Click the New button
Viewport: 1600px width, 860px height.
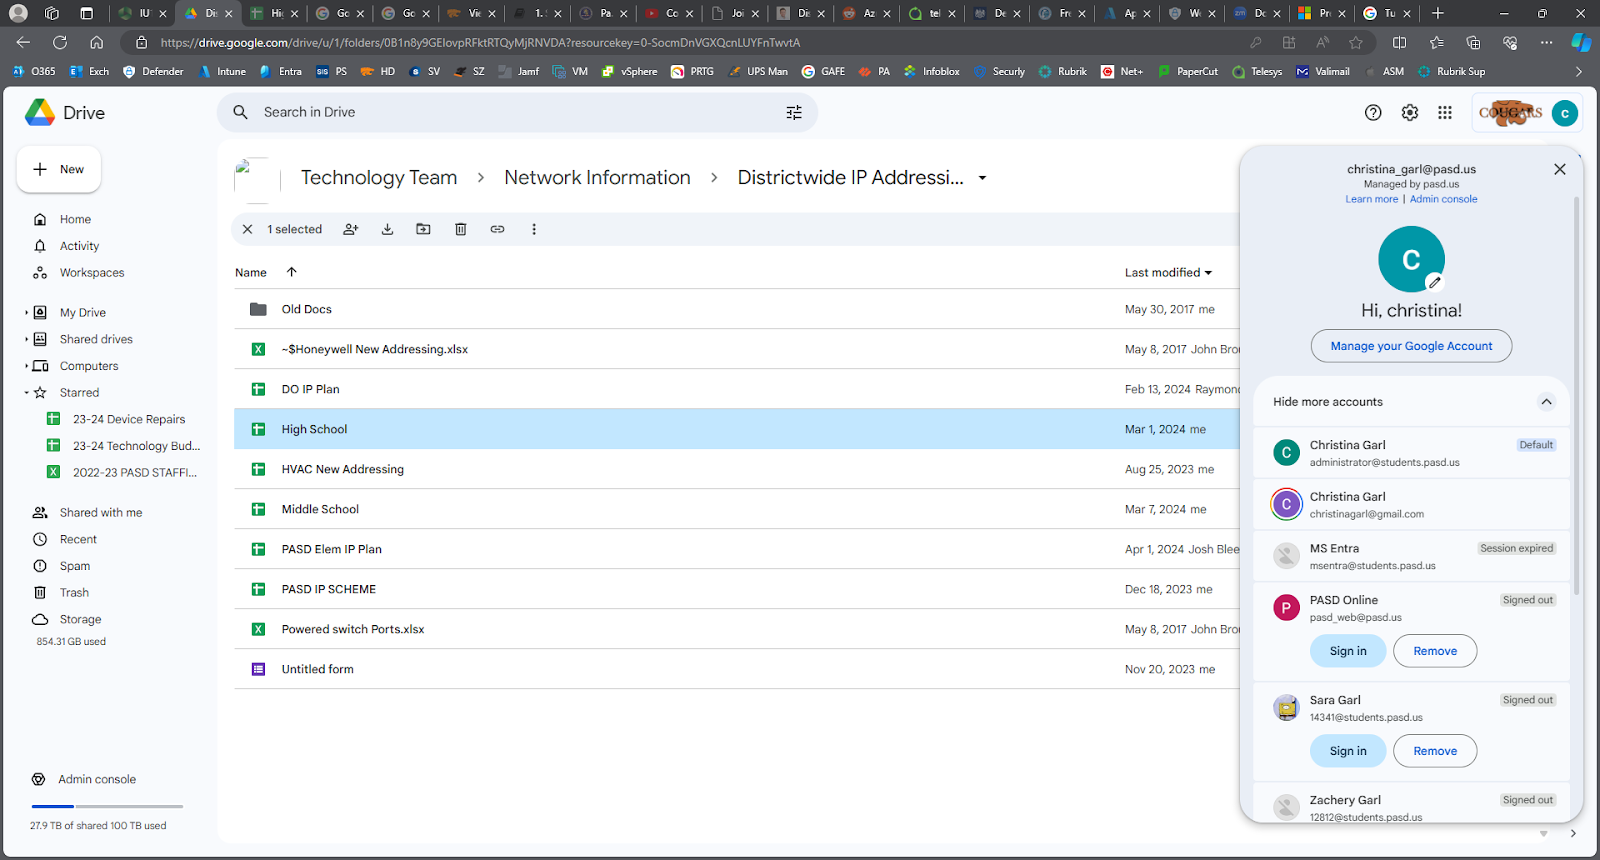pyautogui.click(x=59, y=169)
